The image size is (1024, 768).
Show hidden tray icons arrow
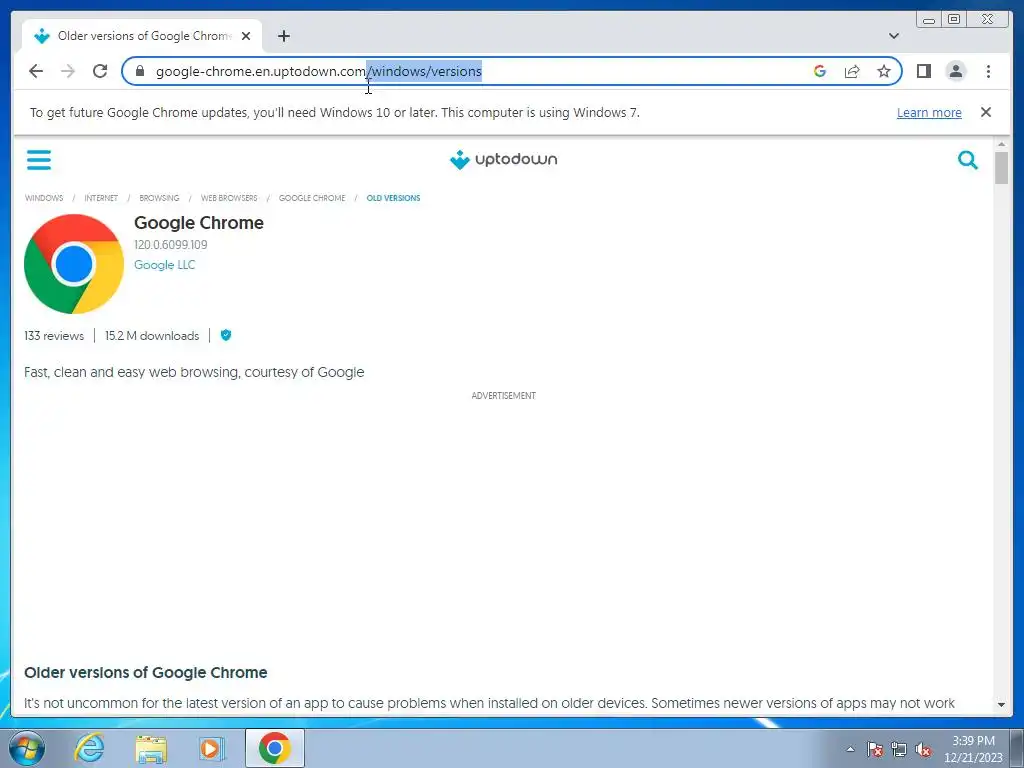[x=850, y=749]
